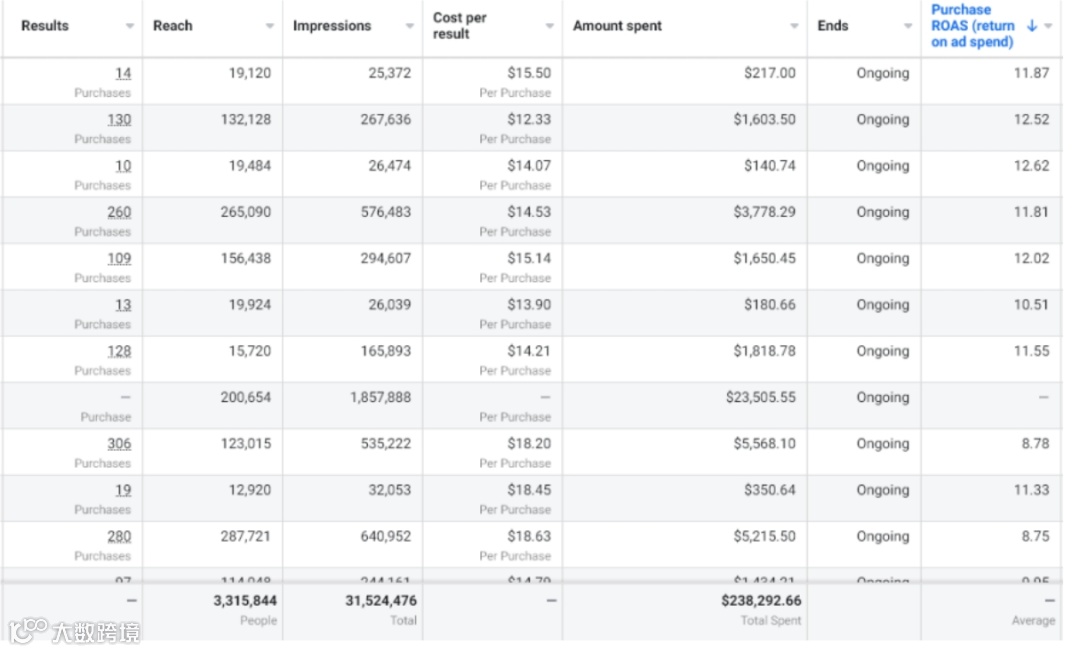Open the Impressions column dropdown arrow
The width and height of the screenshot is (1080, 652).
coord(410,26)
